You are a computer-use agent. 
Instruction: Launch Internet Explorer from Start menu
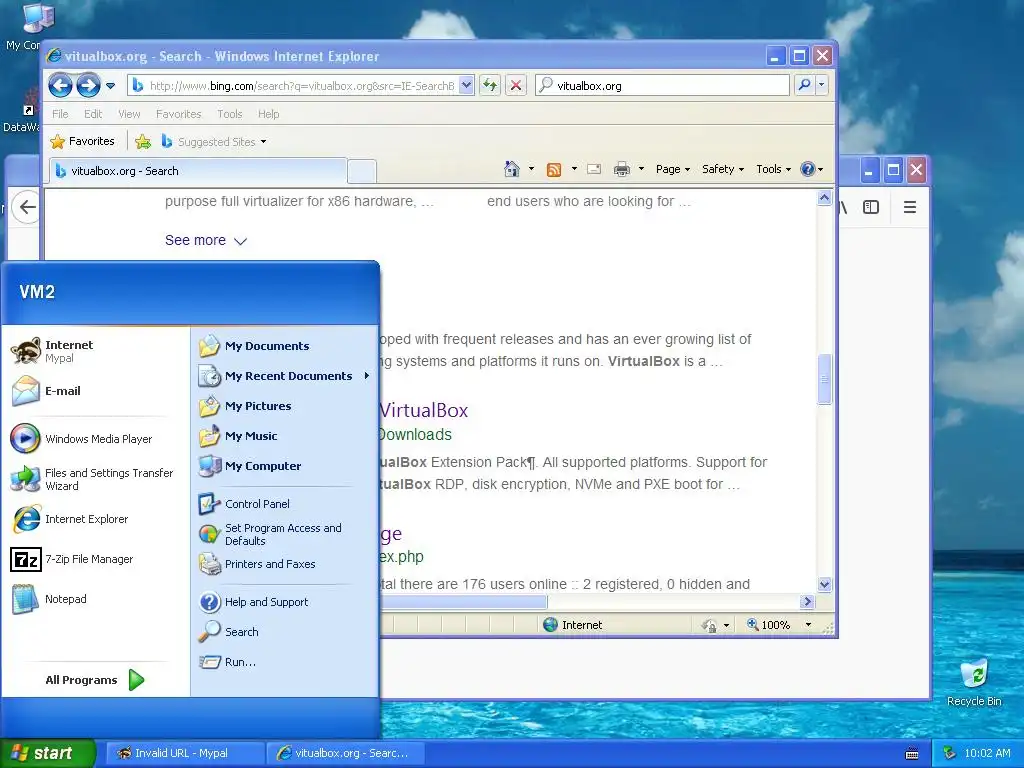click(97, 519)
